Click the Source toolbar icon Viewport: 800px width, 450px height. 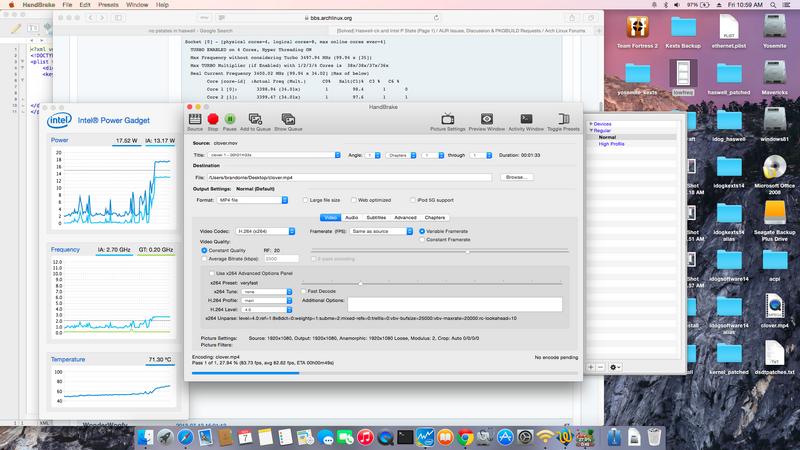click(195, 120)
